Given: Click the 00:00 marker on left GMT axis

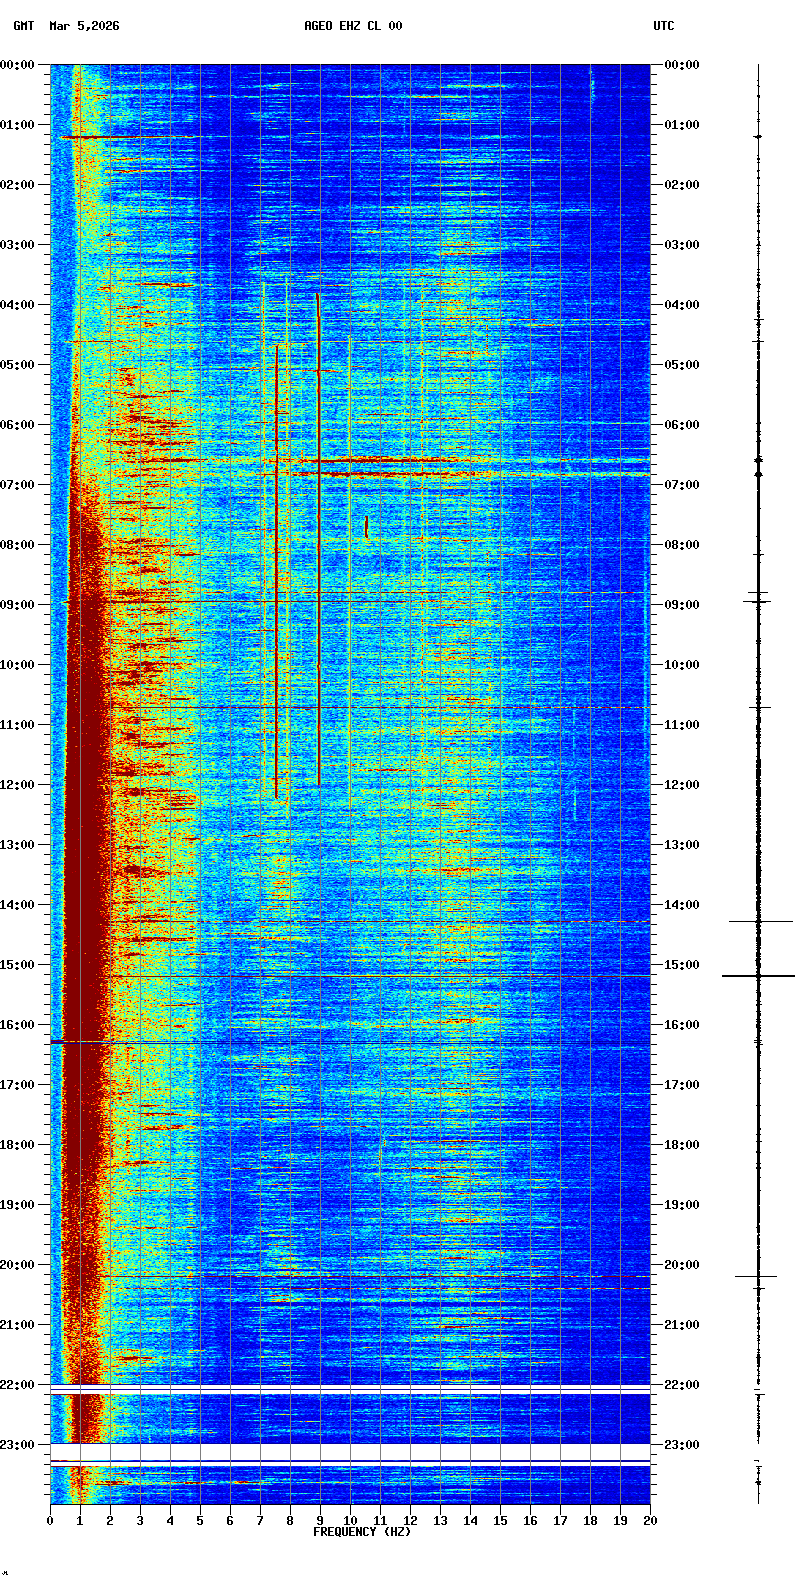Looking at the screenshot, I should (x=18, y=65).
